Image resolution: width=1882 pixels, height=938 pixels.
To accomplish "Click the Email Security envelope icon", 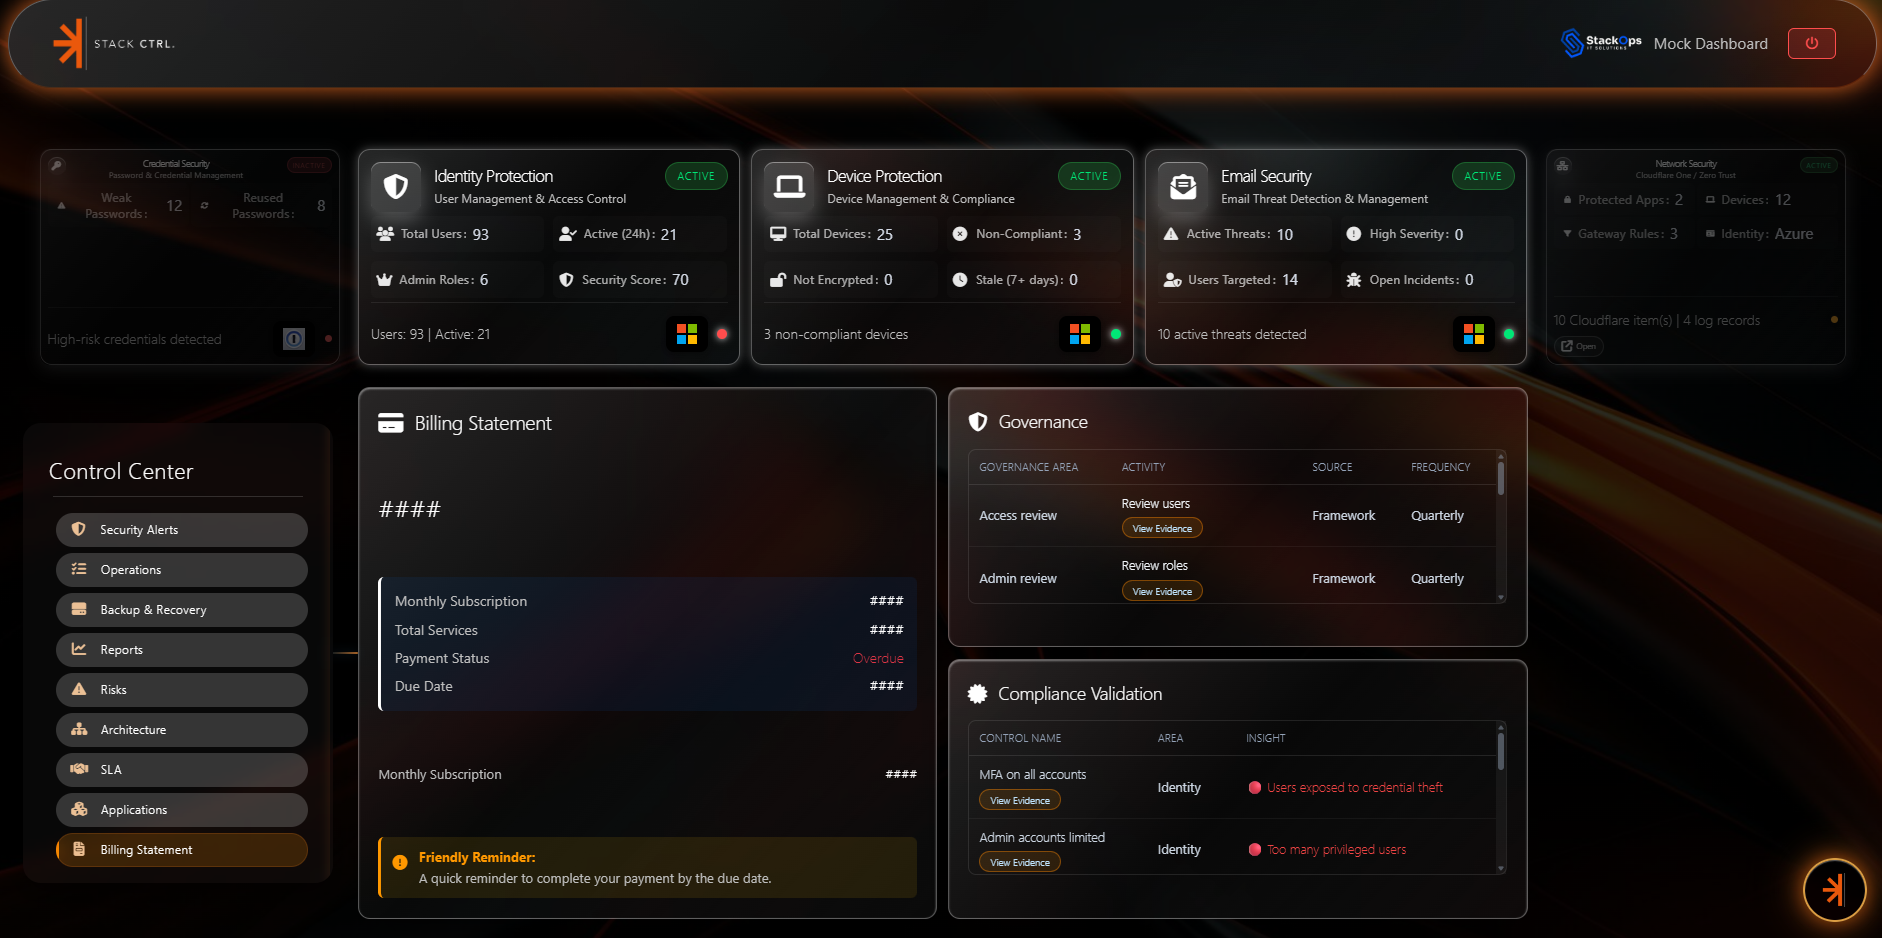I will tap(1183, 186).
